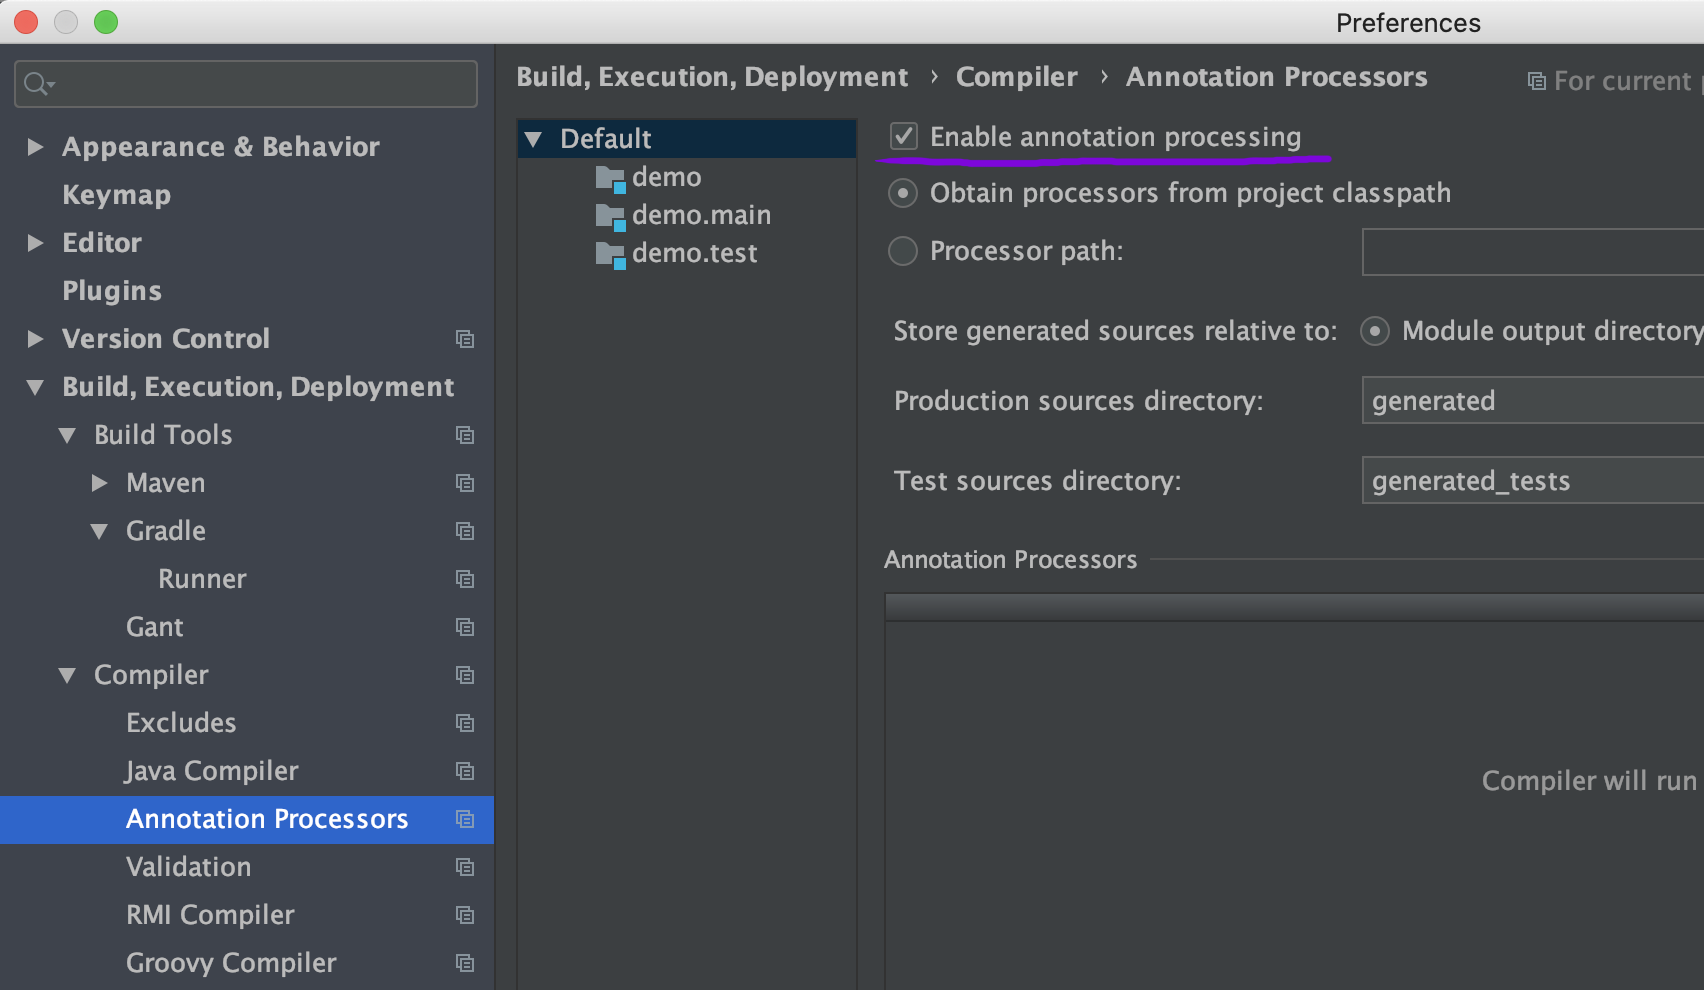Screen dimensions: 1704x990
Task: Disable the Enable annotation processing checkbox
Action: (904, 136)
